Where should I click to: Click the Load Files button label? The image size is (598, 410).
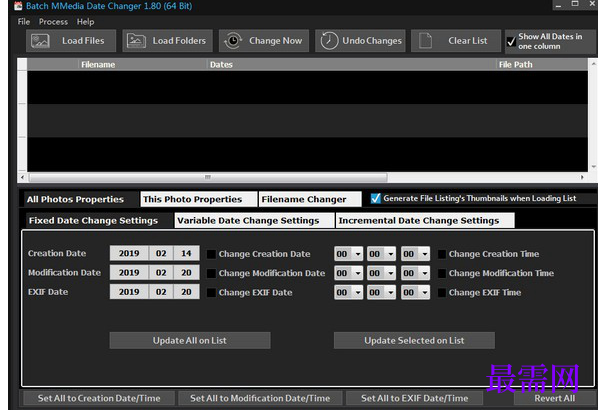(x=83, y=41)
